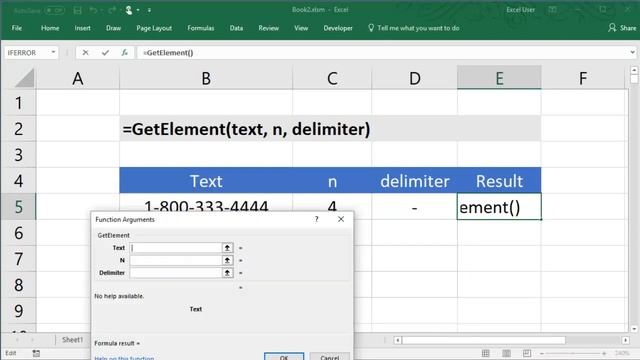Switch to the Page Layout tab
Viewport: 640px width, 360px height.
point(154,28)
